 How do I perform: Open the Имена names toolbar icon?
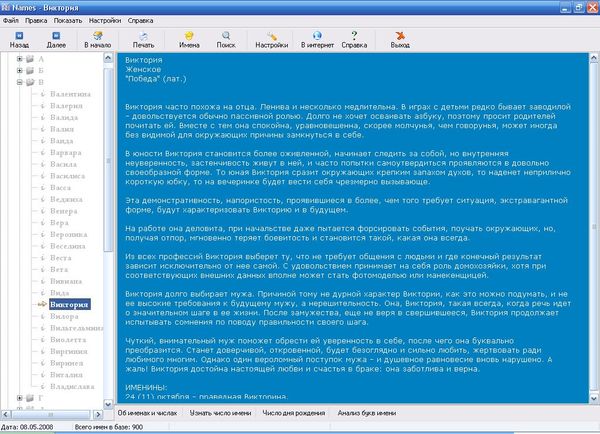click(189, 38)
